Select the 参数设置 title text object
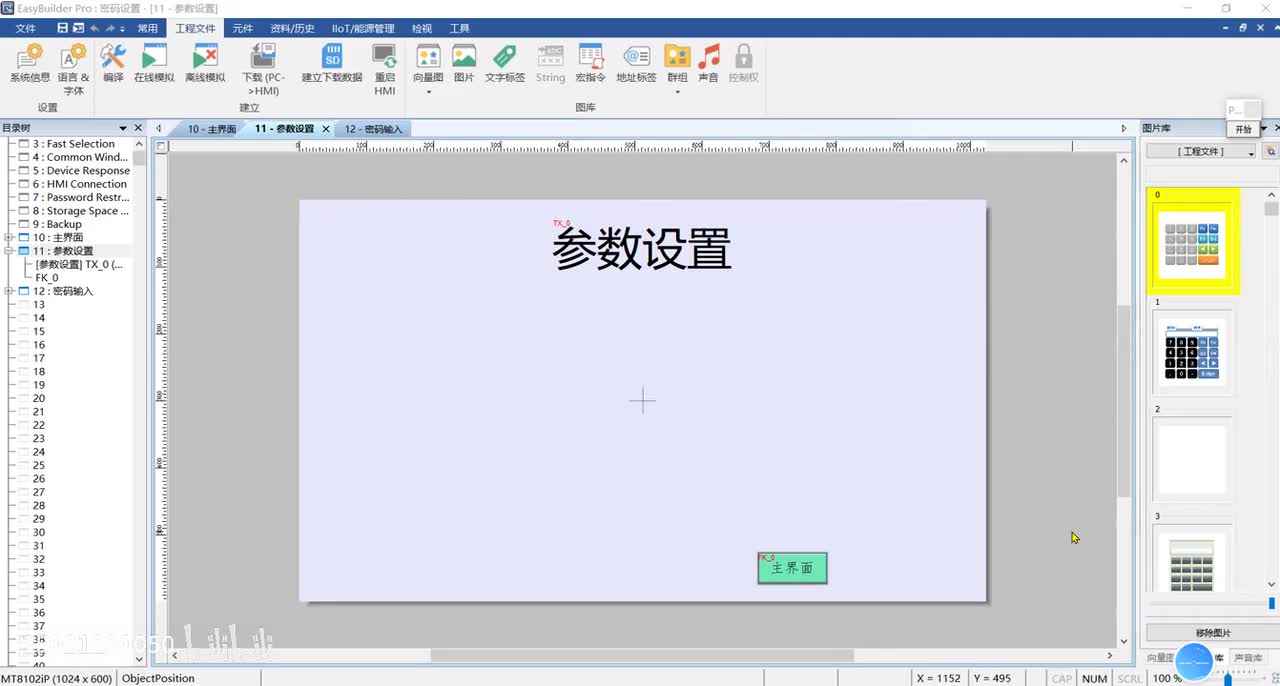 (x=642, y=250)
